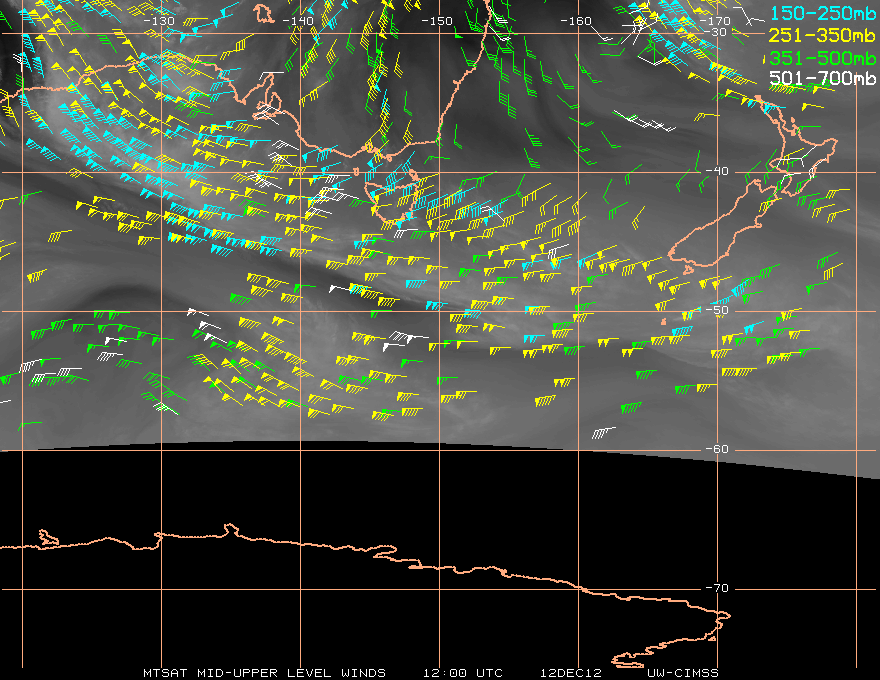Click the UW-CIMSS credit text
Viewport: 880px width, 680px height.
[682, 673]
